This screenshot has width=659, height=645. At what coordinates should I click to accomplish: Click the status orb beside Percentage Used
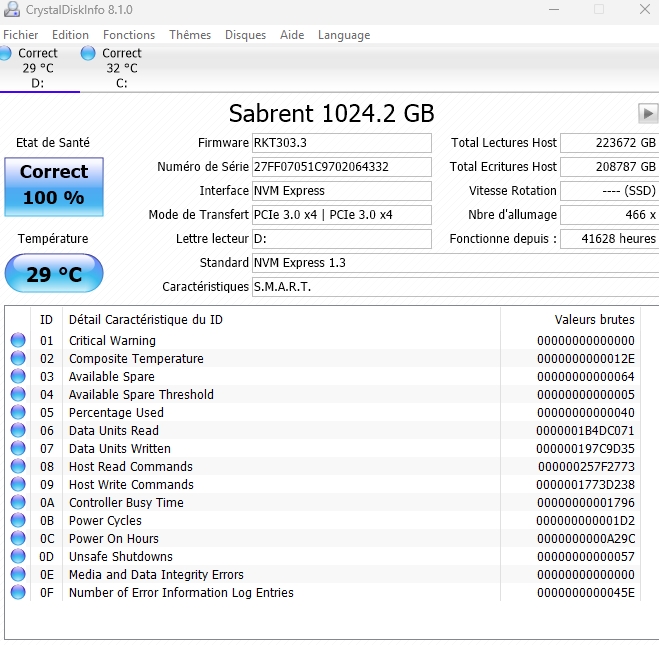(18, 413)
